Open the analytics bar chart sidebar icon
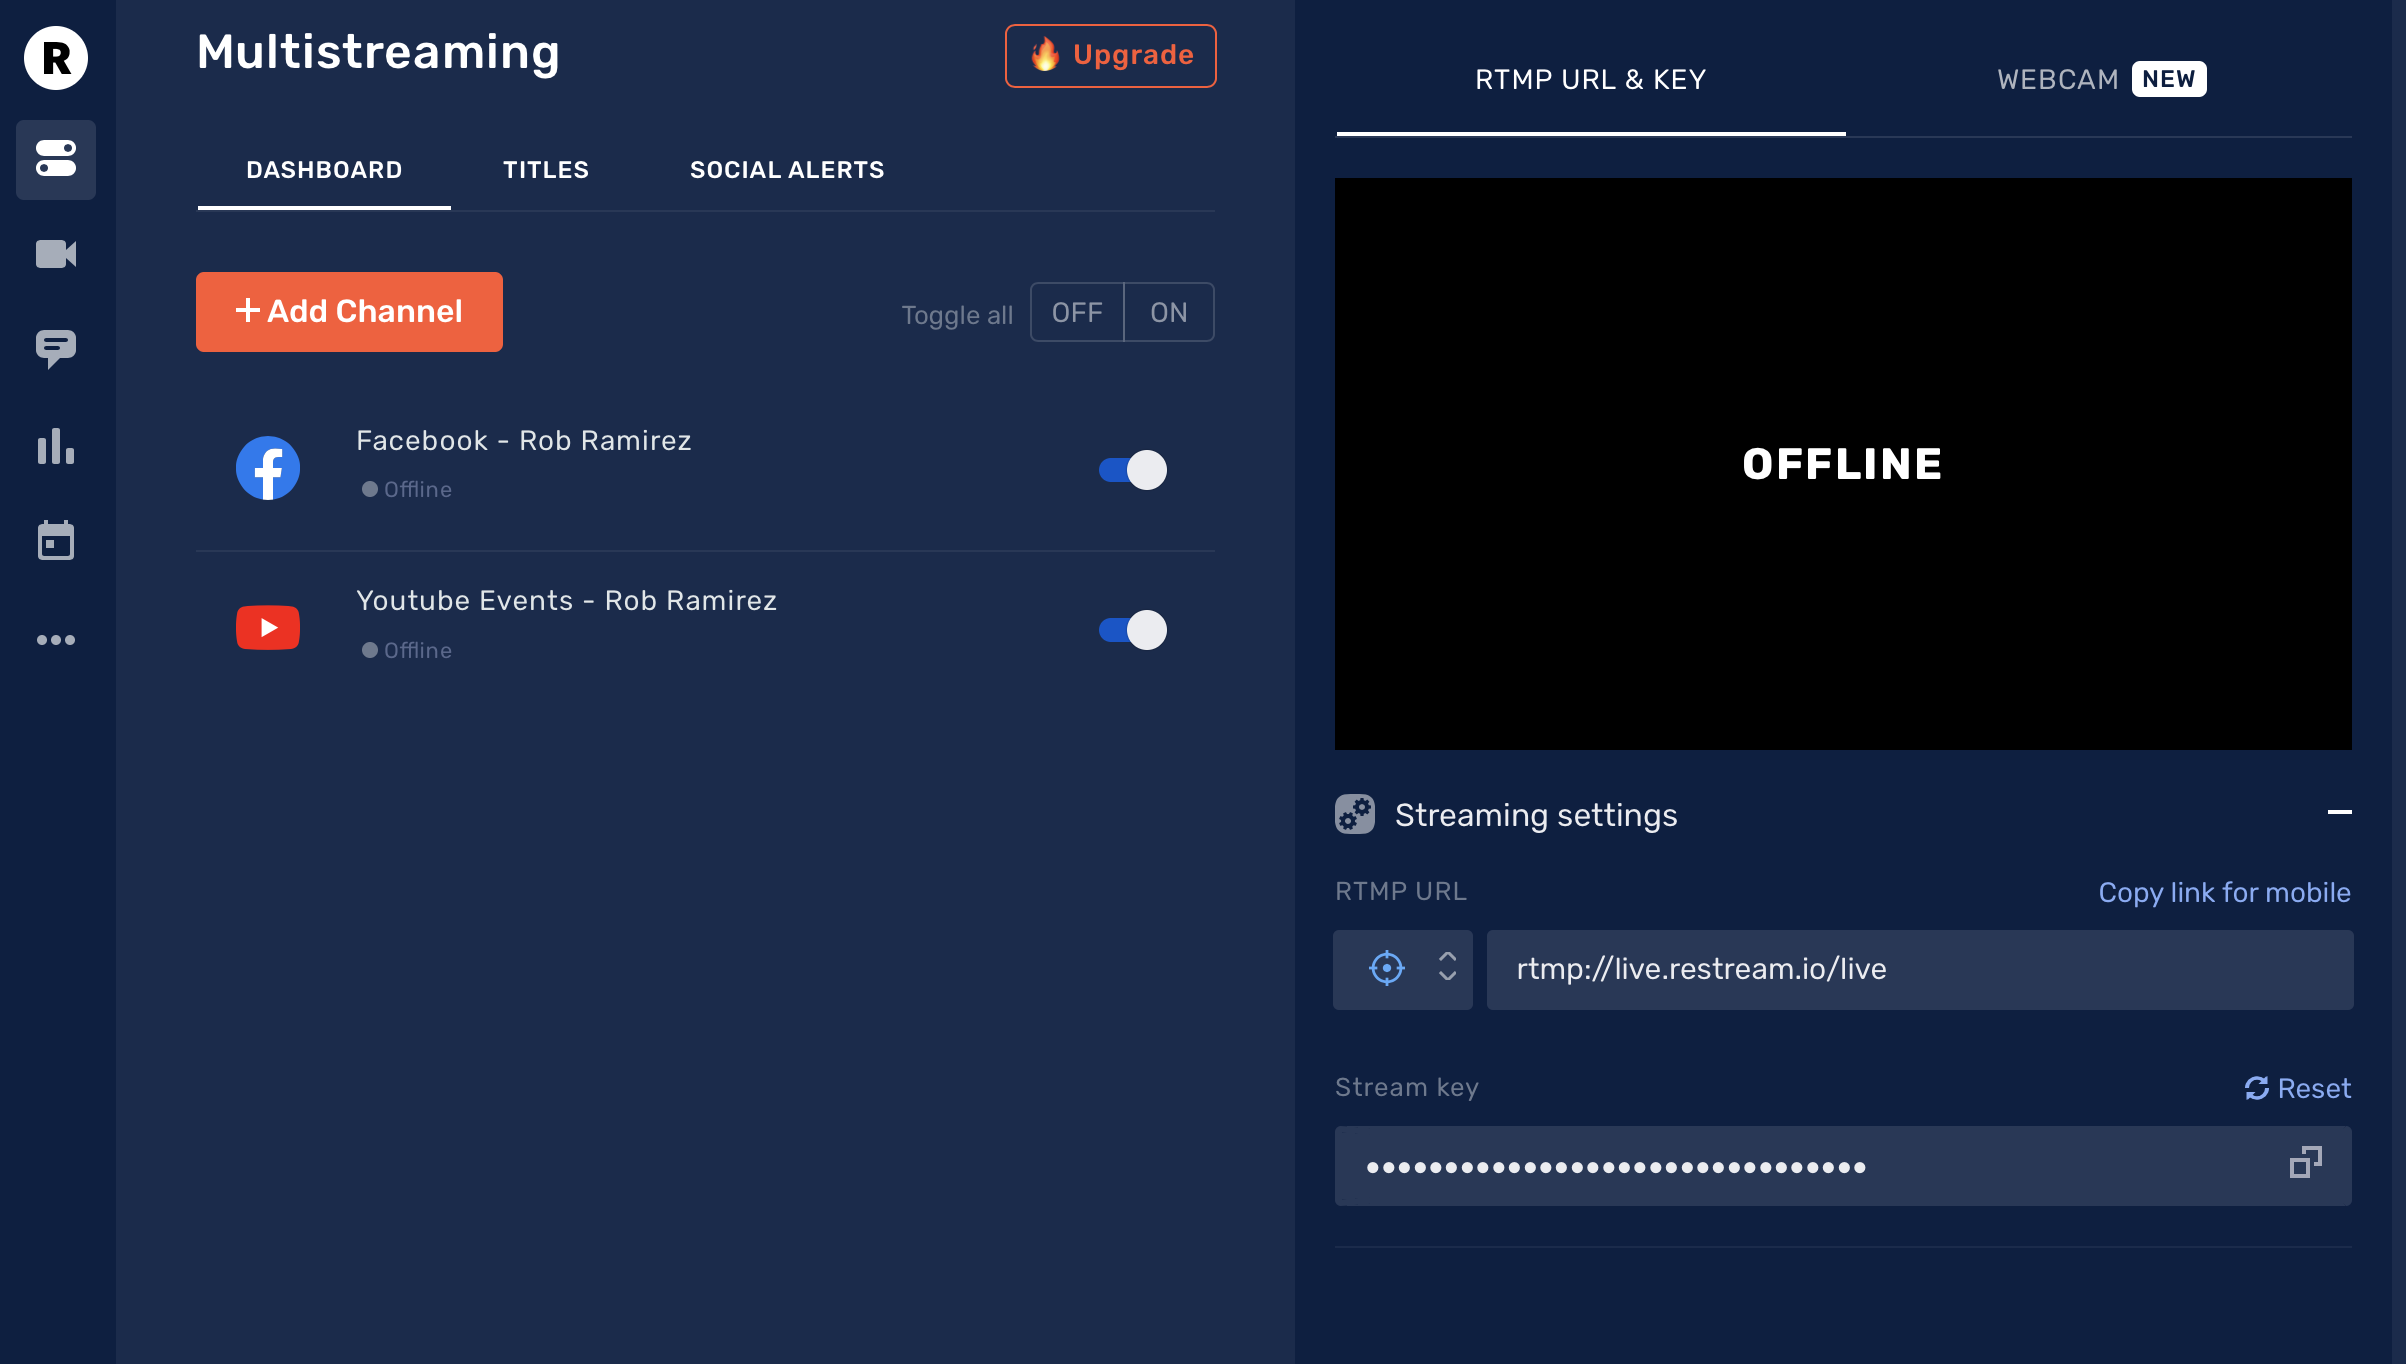The width and height of the screenshot is (2406, 1364). [x=56, y=446]
